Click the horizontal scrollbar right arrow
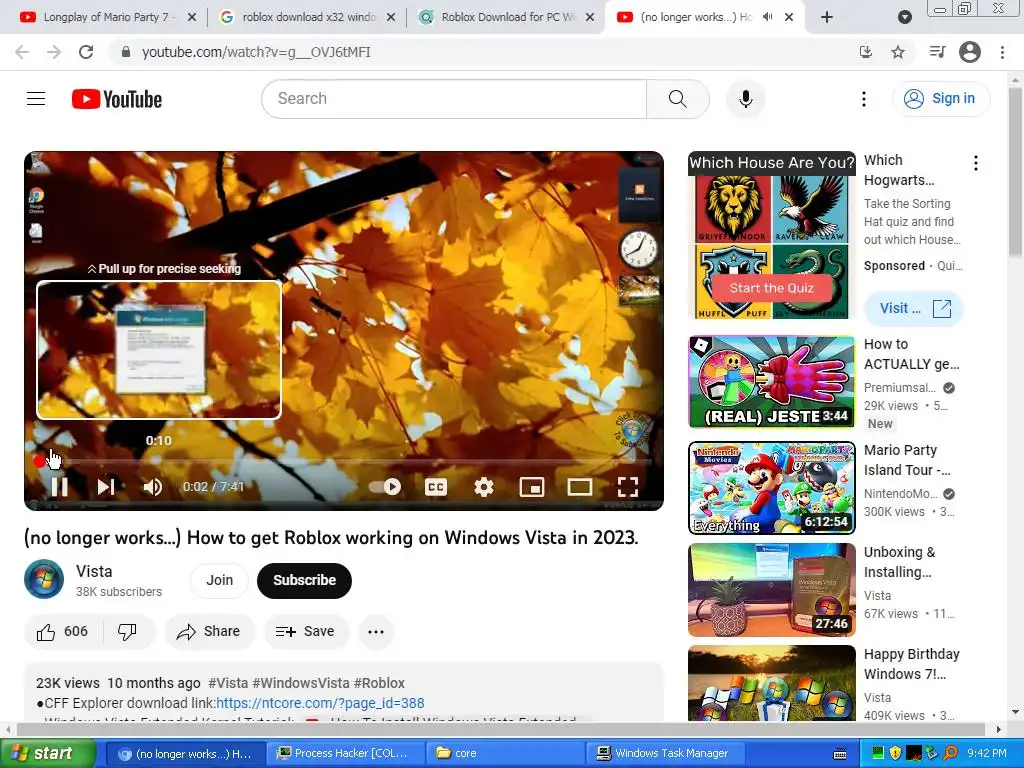 999,729
